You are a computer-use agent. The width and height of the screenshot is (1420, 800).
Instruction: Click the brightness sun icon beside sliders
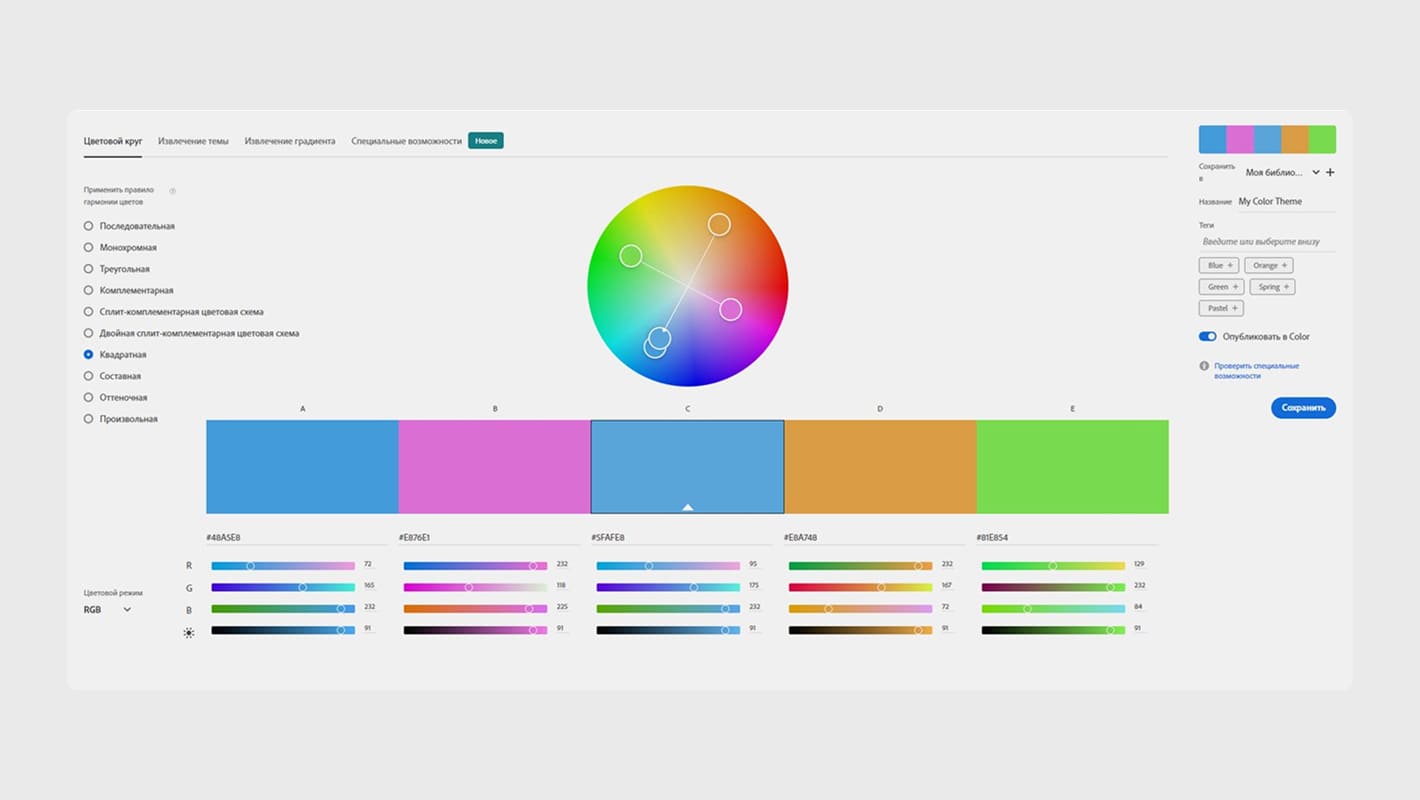point(189,632)
